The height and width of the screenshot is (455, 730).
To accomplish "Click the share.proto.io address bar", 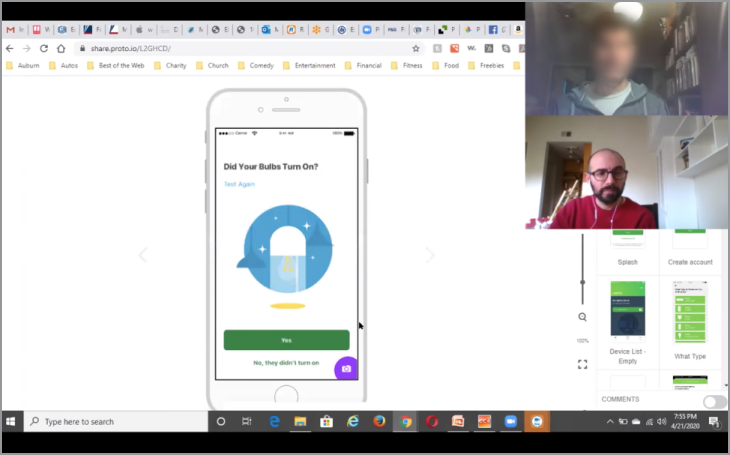I will click(x=249, y=48).
